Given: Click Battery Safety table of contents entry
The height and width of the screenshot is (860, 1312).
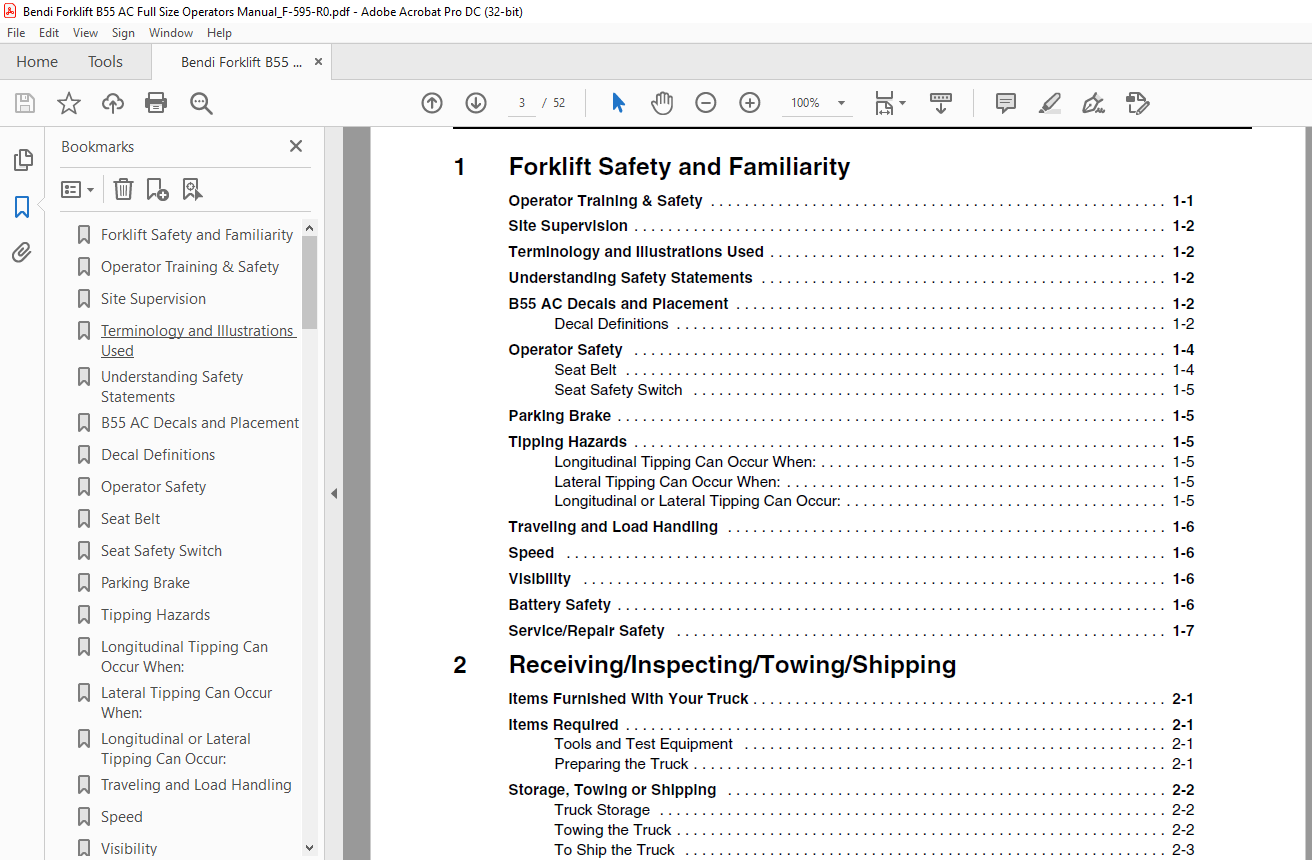Looking at the screenshot, I should 851,605.
